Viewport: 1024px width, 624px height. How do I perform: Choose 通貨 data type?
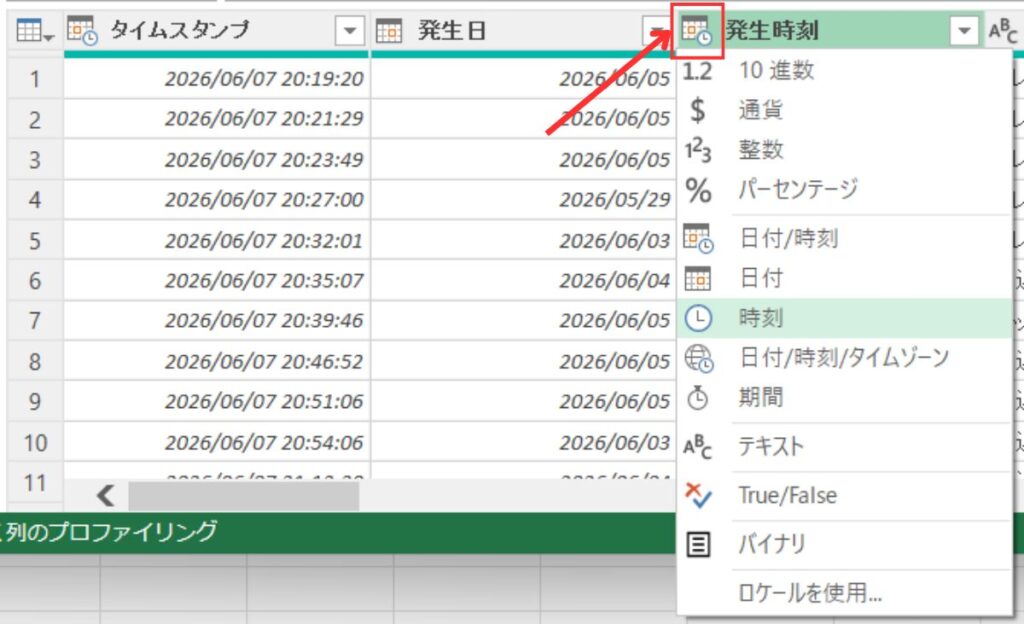(844, 110)
